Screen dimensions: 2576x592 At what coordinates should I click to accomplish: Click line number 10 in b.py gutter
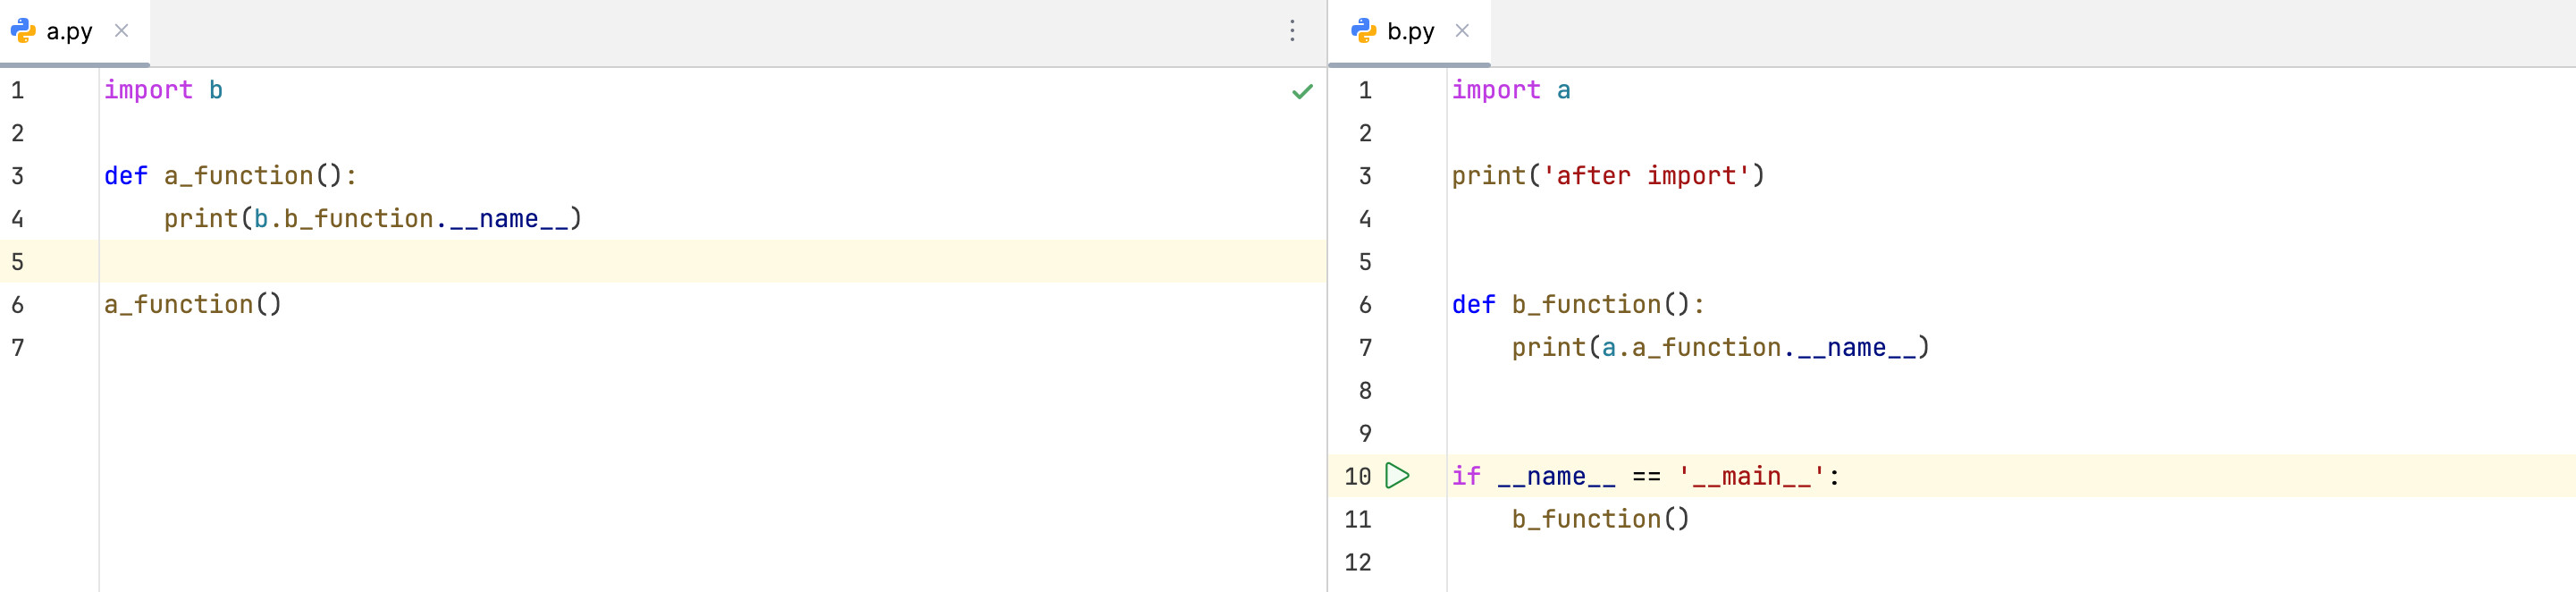[x=1358, y=477]
